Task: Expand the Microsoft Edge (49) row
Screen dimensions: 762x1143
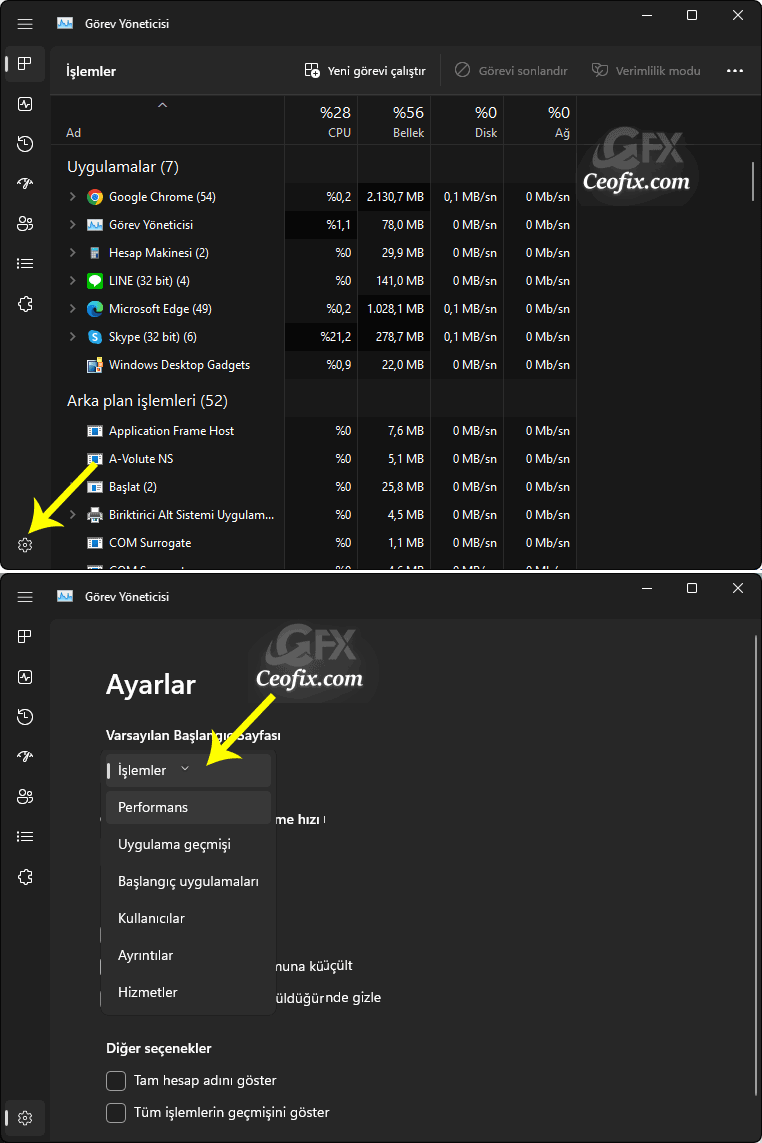Action: pyautogui.click(x=72, y=309)
